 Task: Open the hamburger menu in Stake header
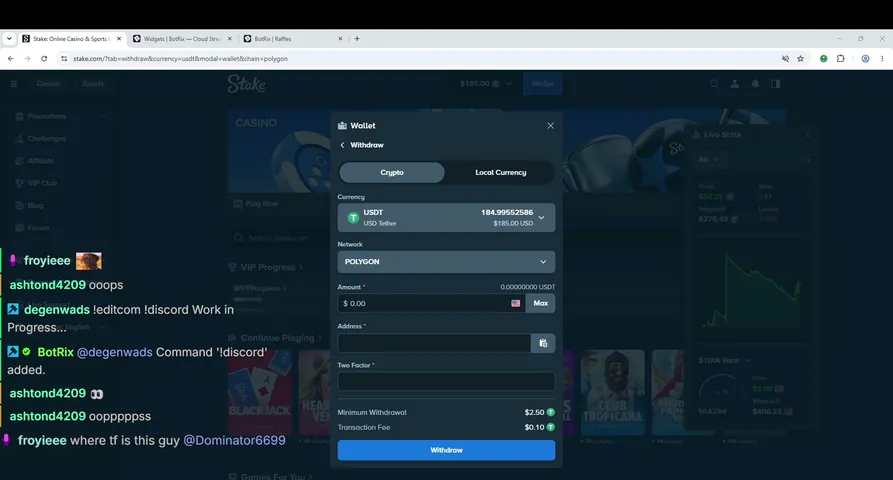[14, 84]
